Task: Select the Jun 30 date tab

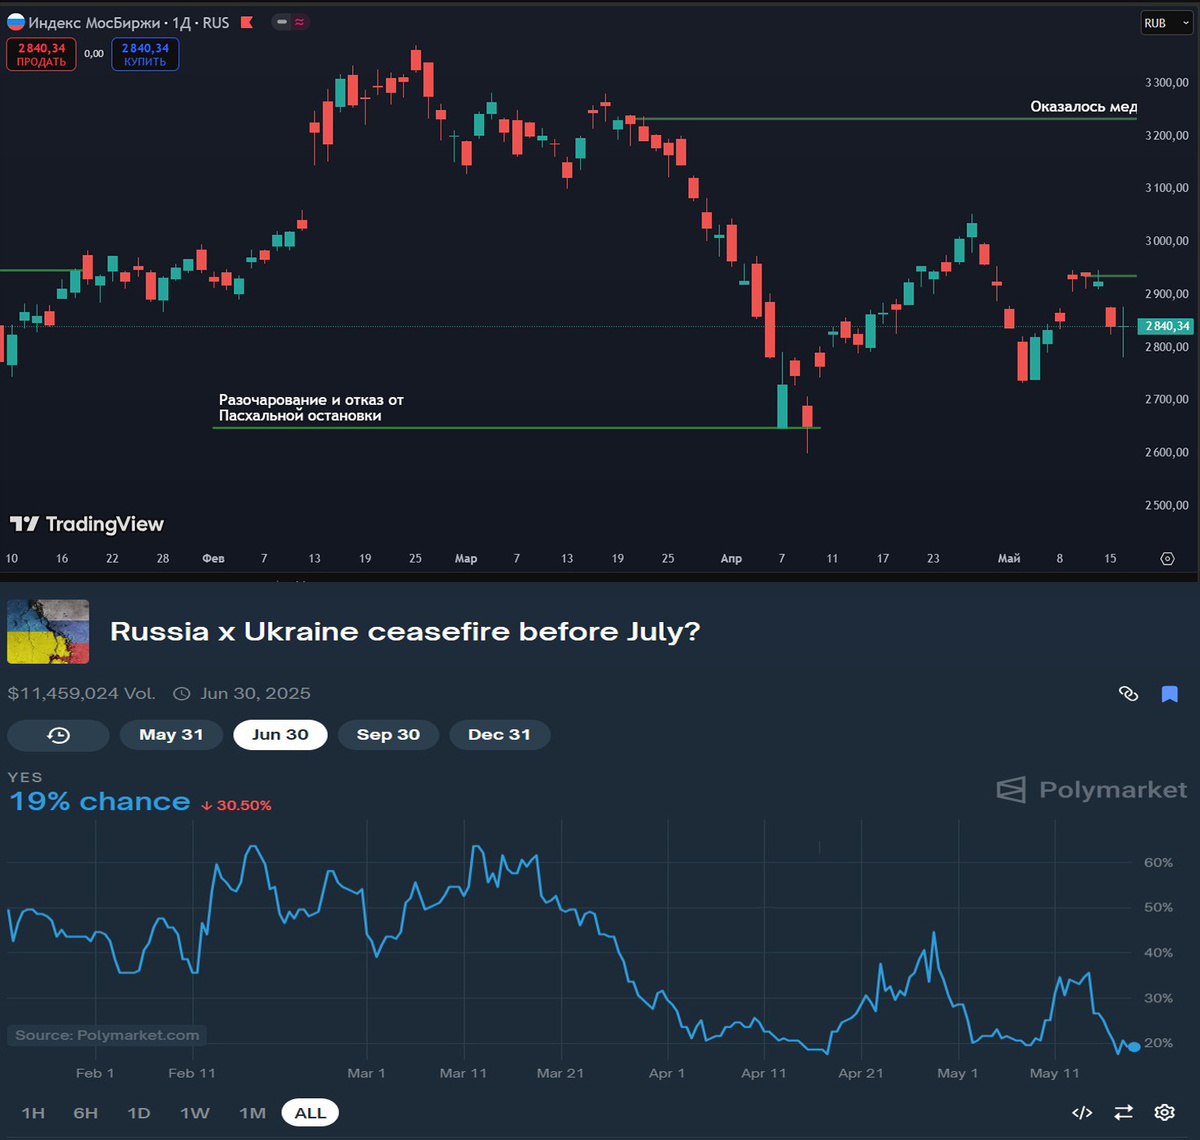Action: [280, 735]
